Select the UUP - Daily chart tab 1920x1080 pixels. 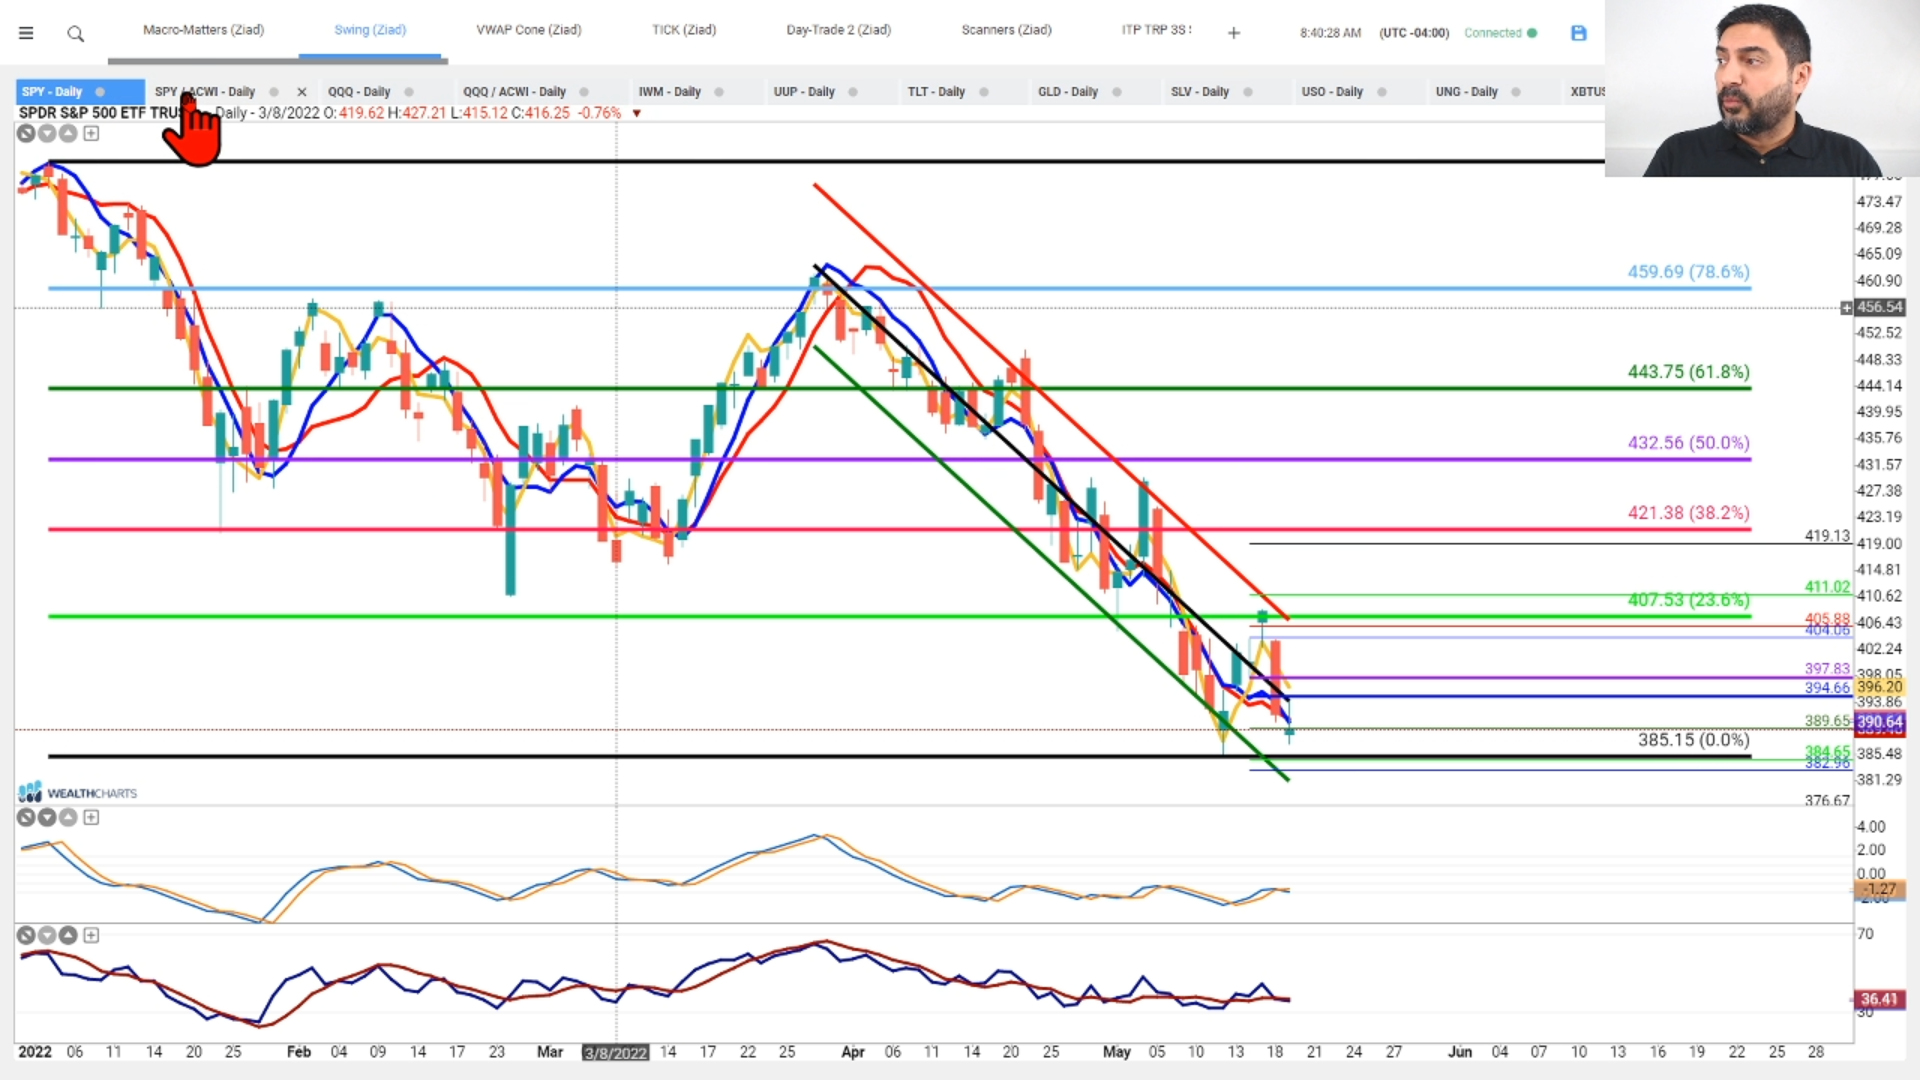804,92
